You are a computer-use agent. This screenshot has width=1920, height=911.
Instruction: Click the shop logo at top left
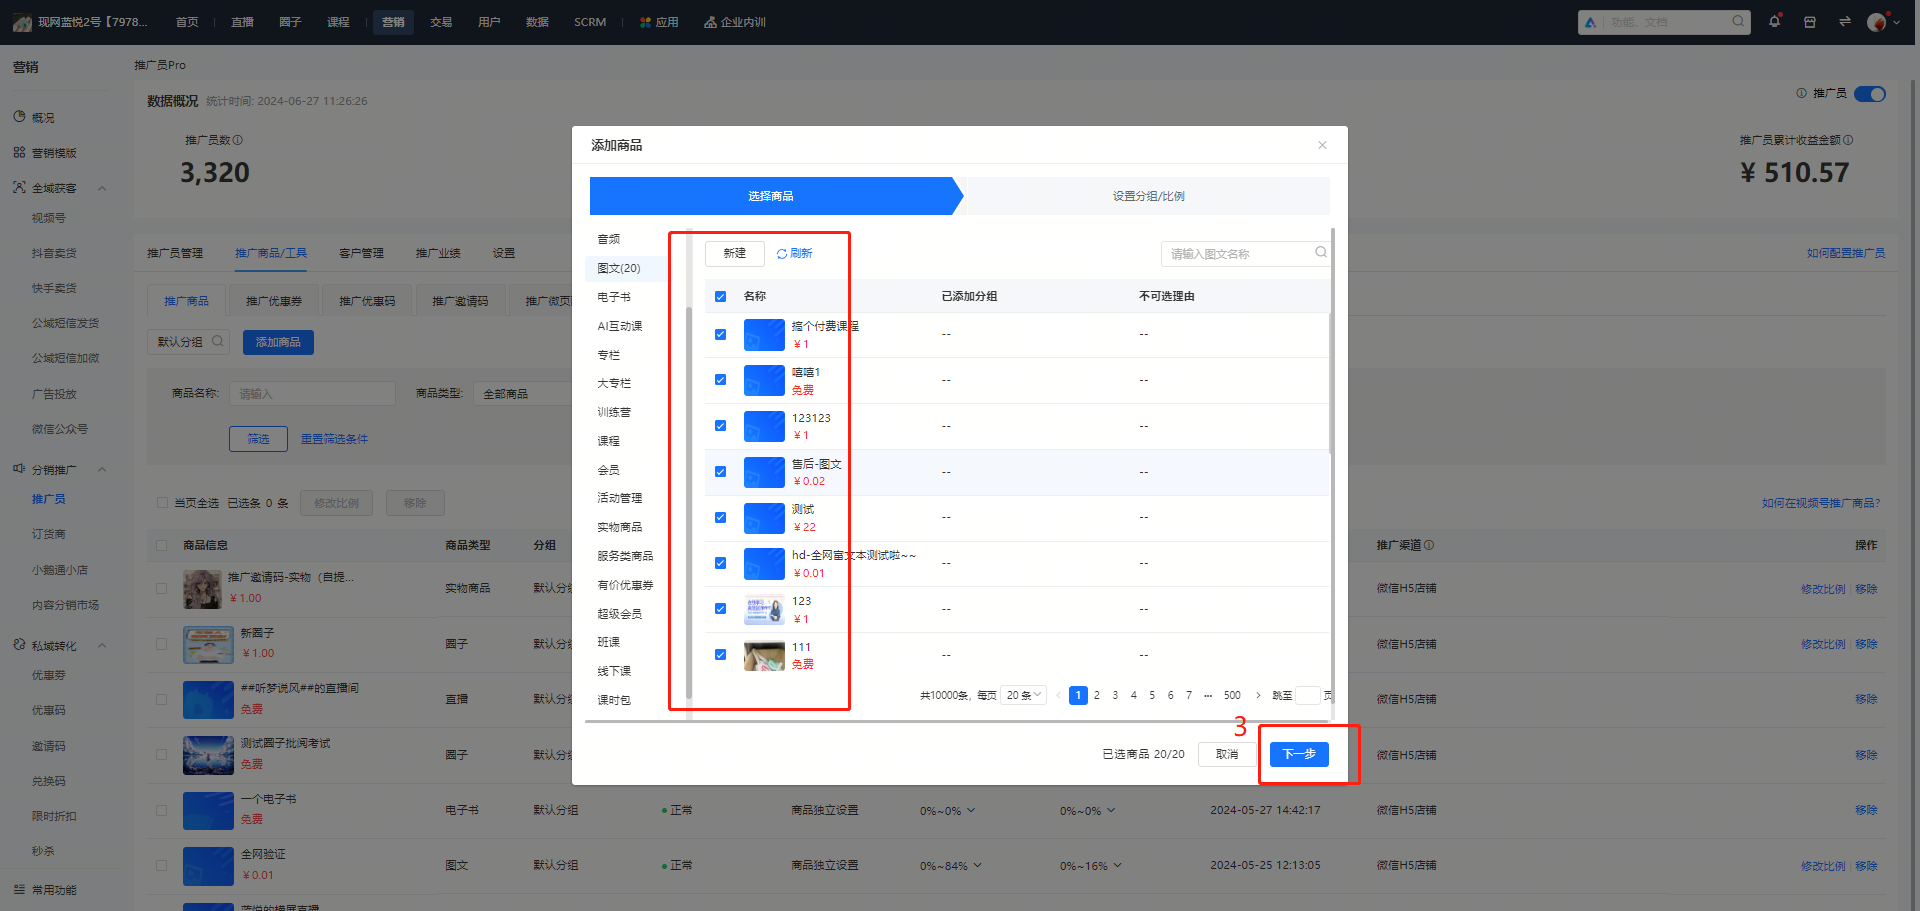tap(22, 22)
